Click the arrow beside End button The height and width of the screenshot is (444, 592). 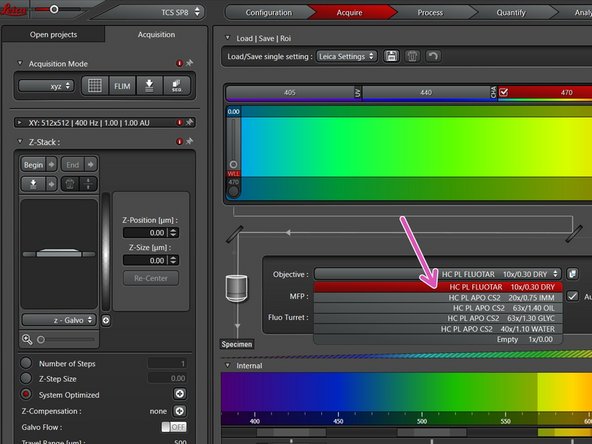(x=91, y=165)
